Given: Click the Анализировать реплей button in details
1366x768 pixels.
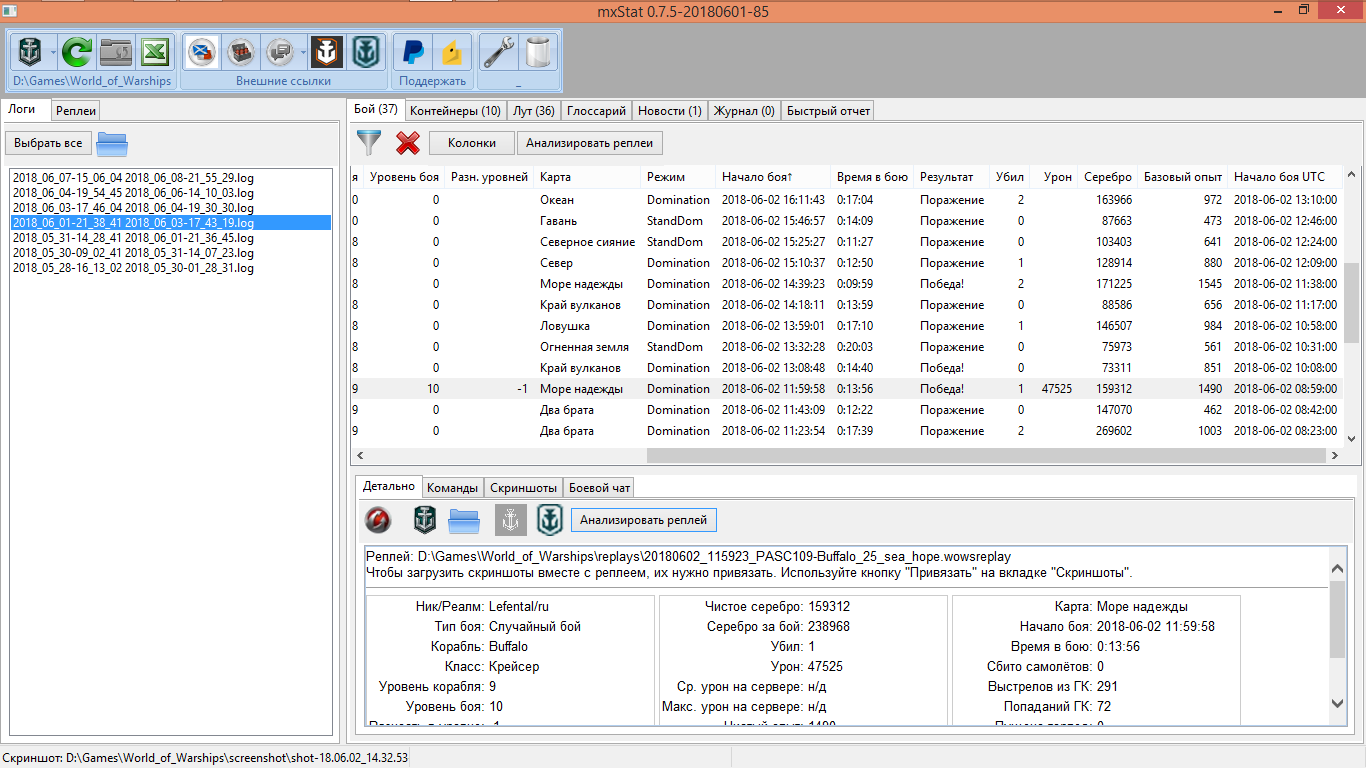Looking at the screenshot, I should coord(643,520).
